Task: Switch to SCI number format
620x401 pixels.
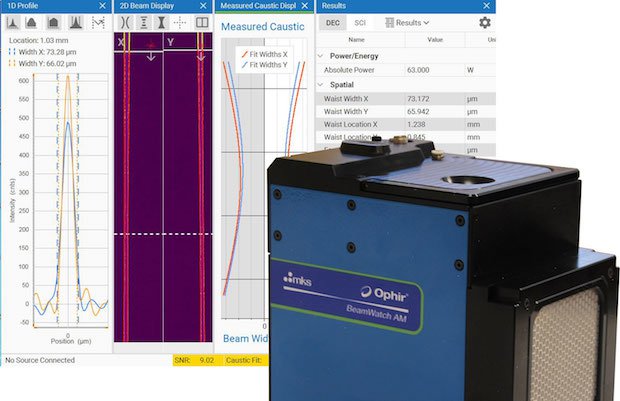Action: 360,22
